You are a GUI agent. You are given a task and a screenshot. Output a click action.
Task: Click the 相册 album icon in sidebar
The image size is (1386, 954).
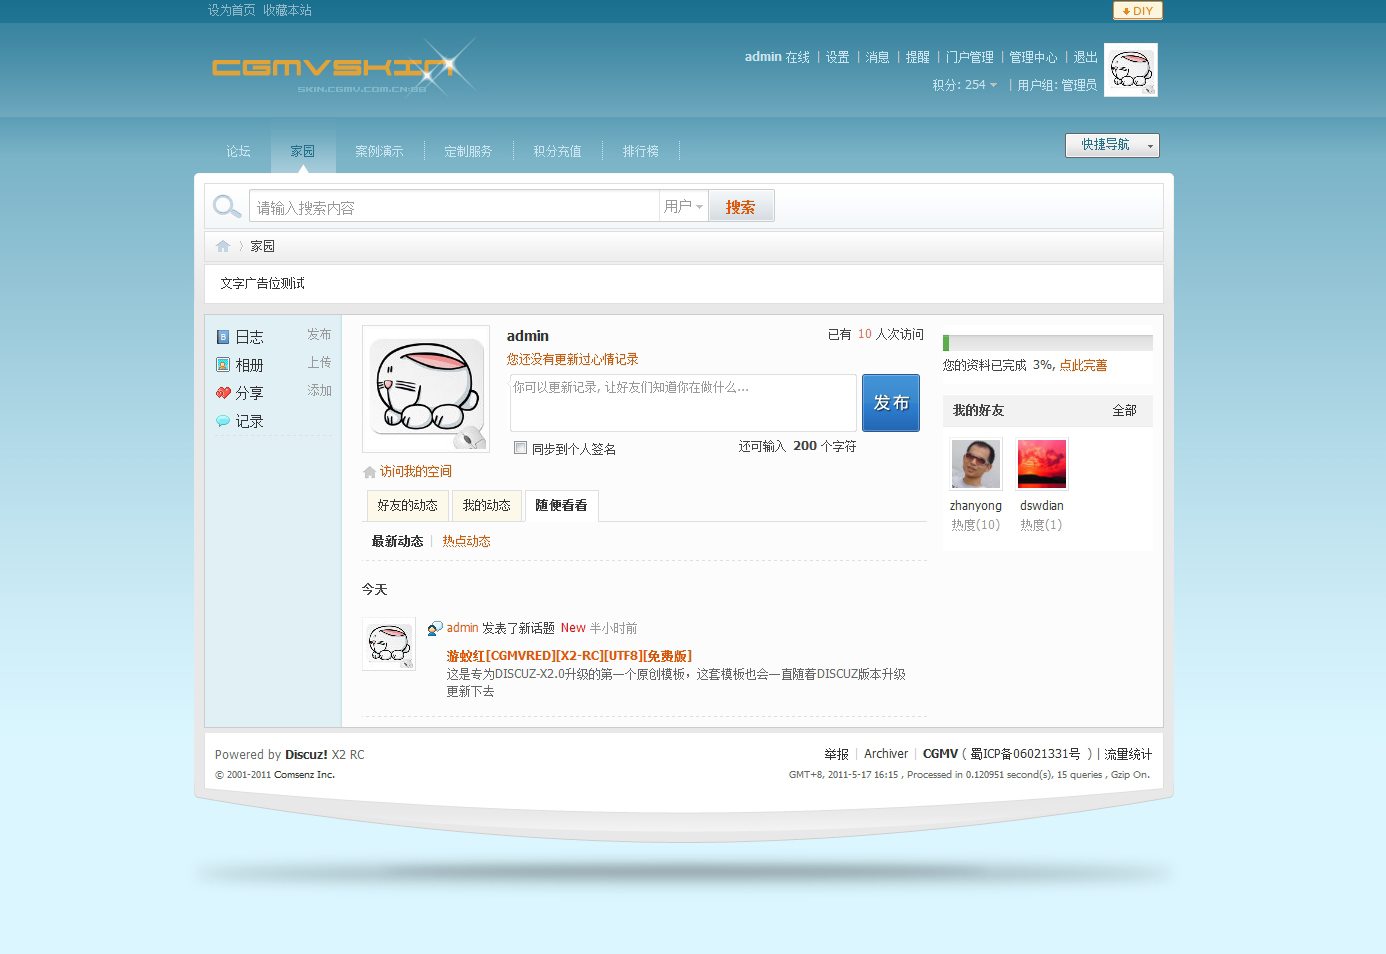point(223,365)
